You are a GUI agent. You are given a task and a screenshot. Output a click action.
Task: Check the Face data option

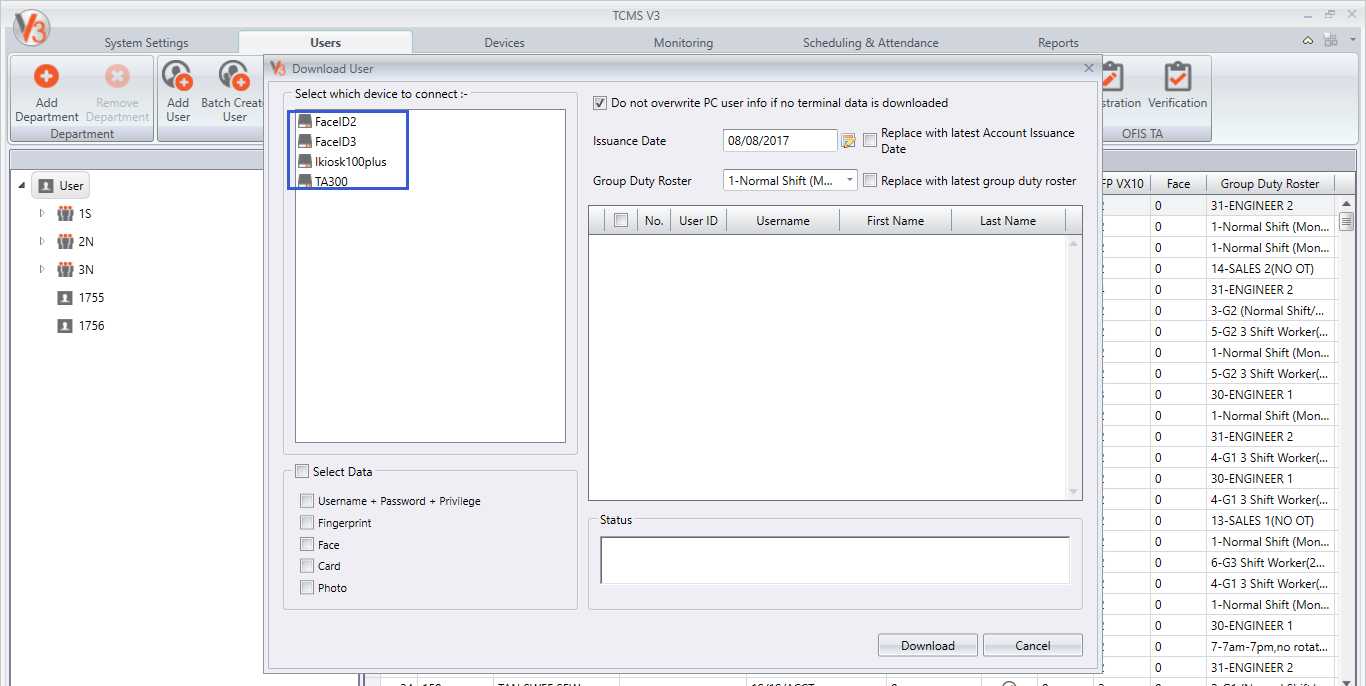307,545
